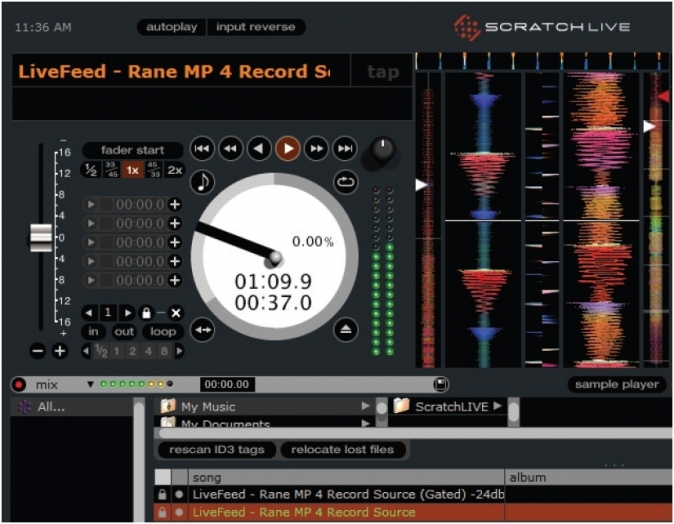This screenshot has width=674, height=524.
Task: Click the pitch fader handle
Action: (41, 237)
